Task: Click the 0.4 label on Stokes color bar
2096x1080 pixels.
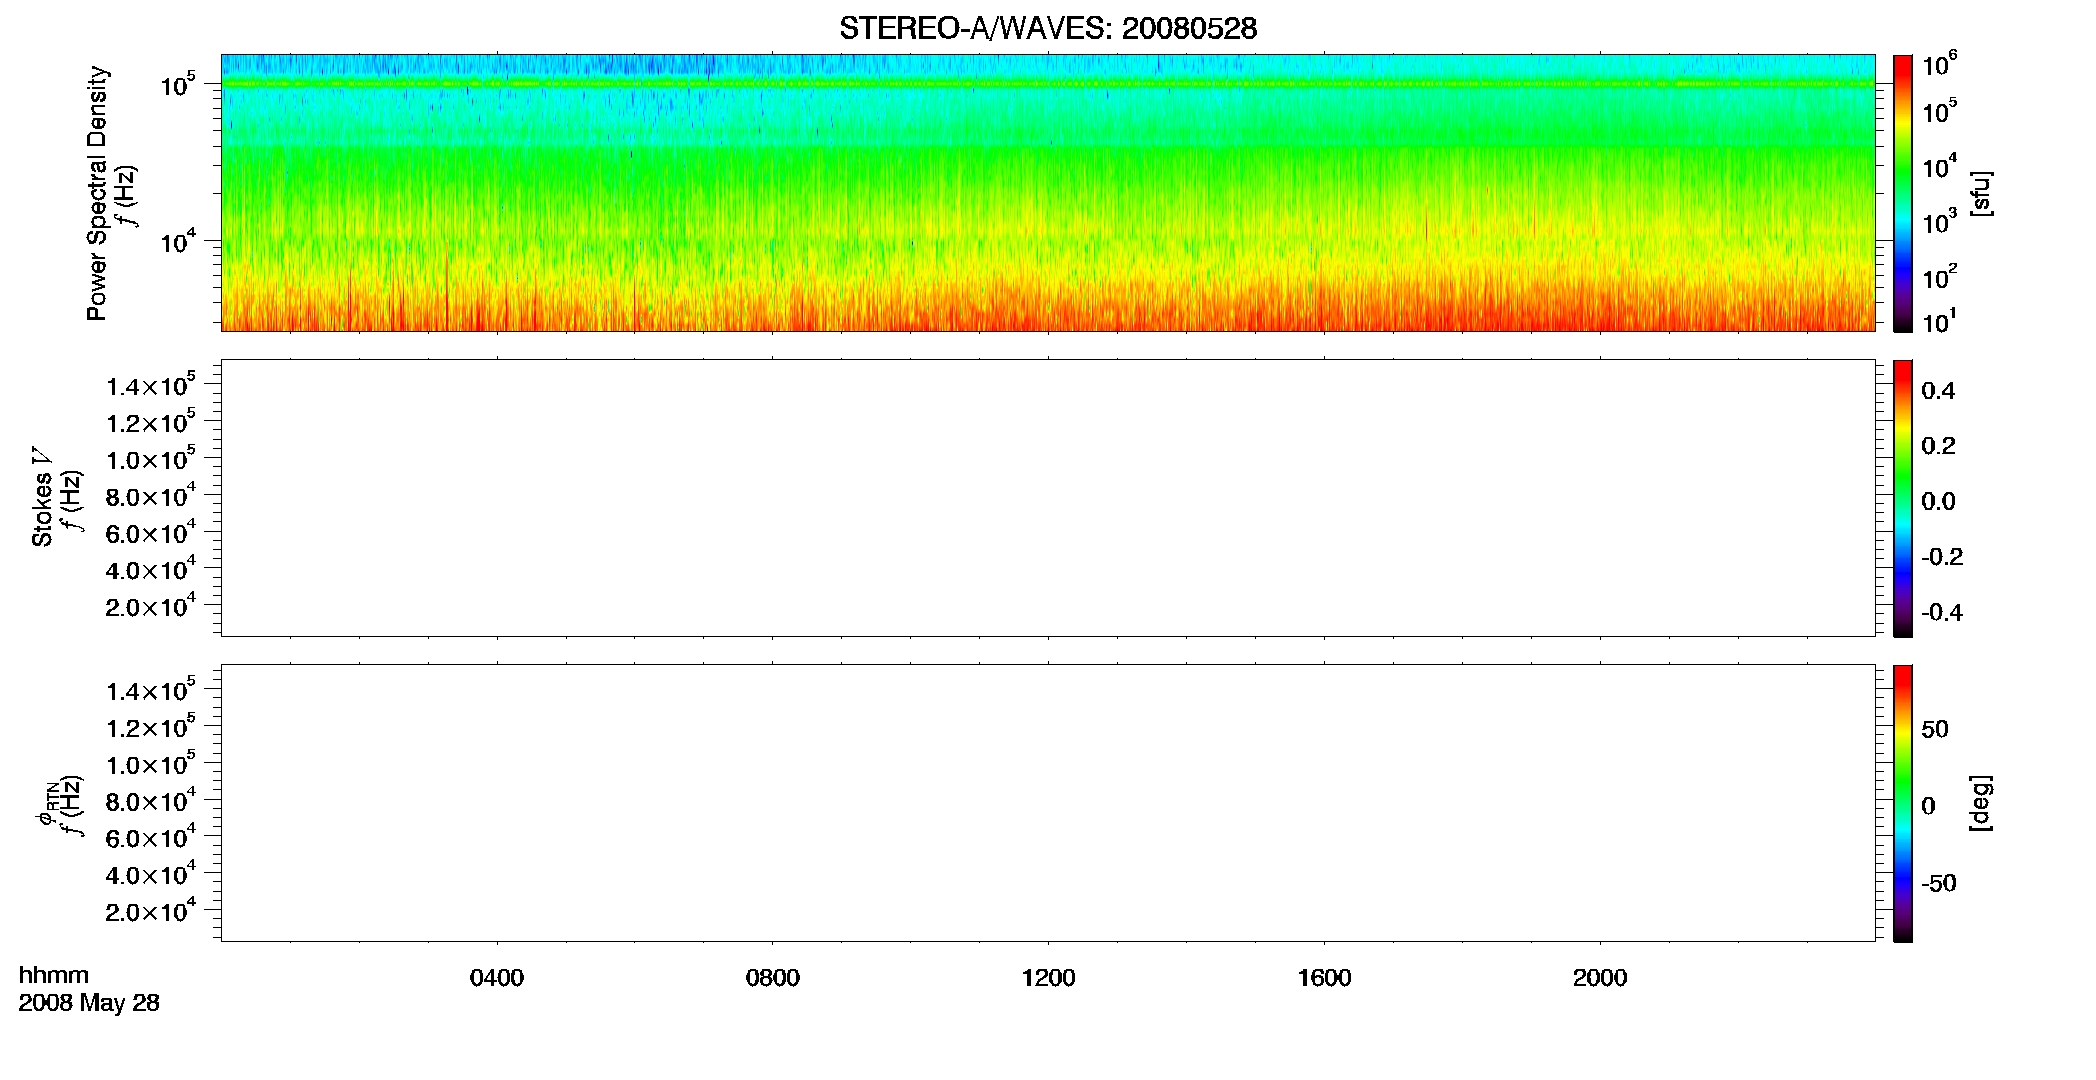Action: 1938,391
